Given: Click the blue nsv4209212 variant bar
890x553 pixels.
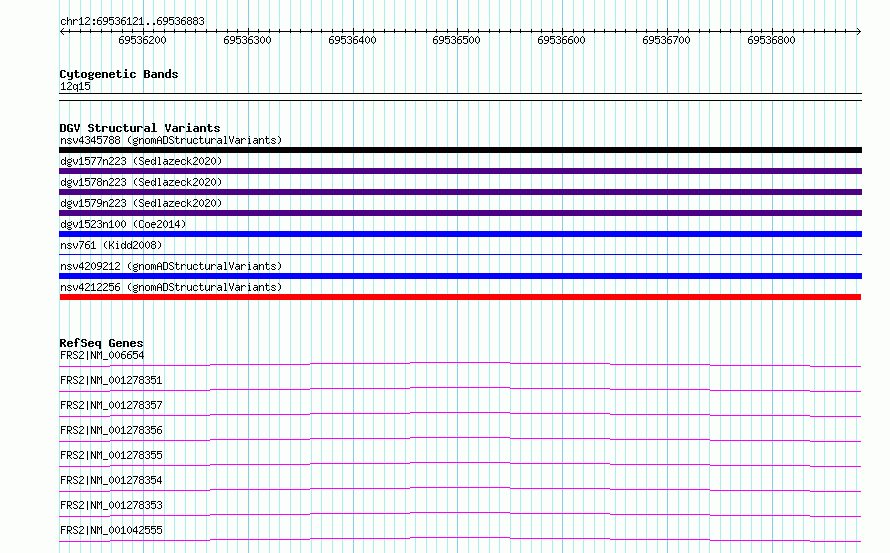Looking at the screenshot, I should point(460,276).
